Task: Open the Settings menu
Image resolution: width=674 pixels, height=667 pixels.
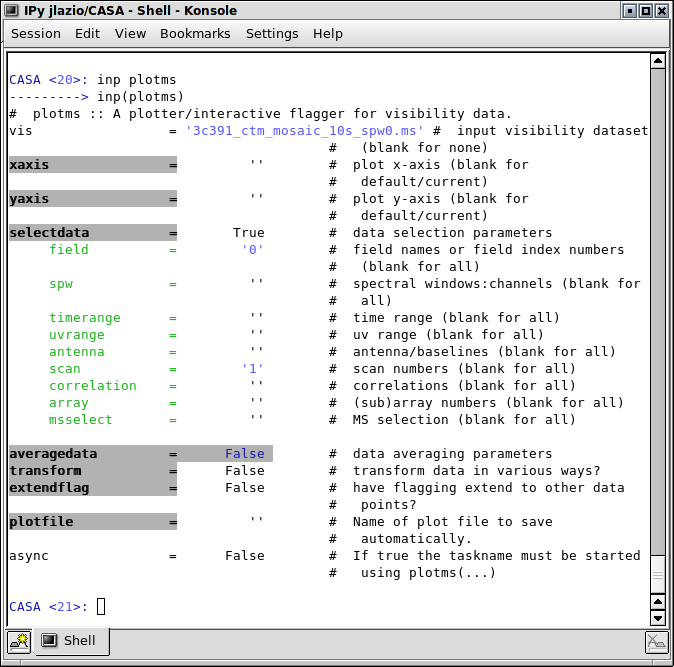Action: point(272,33)
